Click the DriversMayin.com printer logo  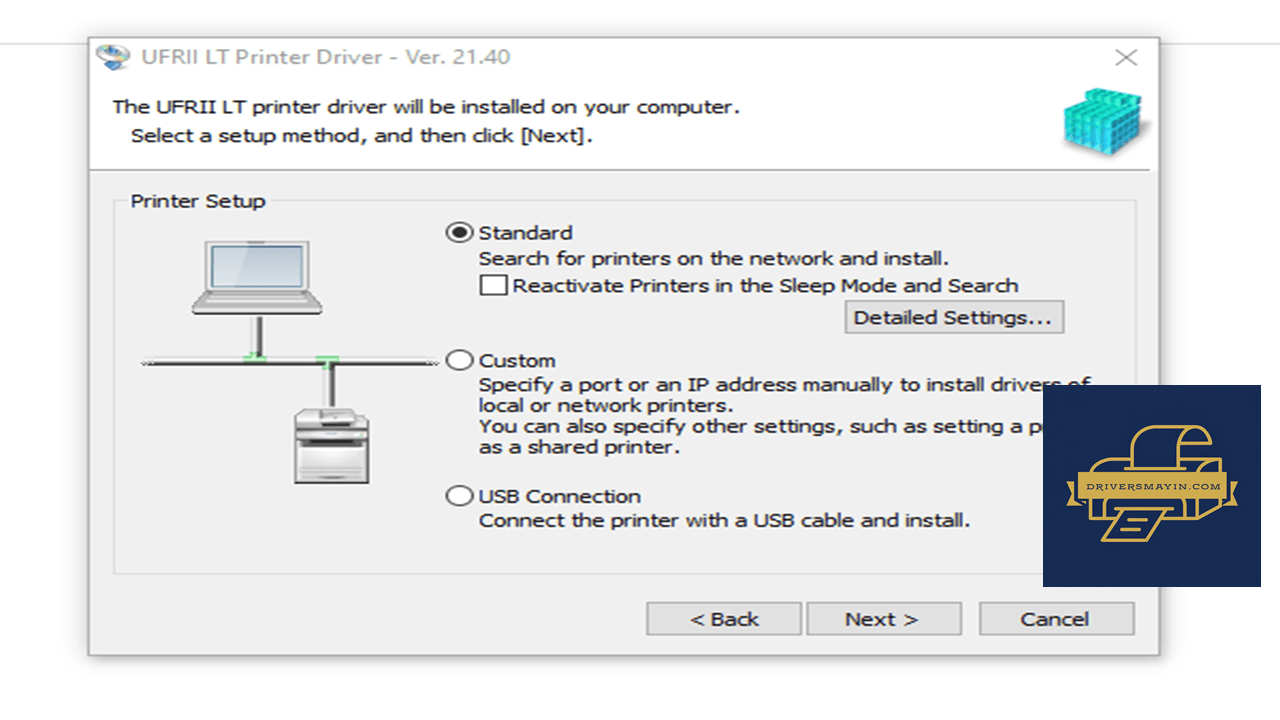point(1152,486)
